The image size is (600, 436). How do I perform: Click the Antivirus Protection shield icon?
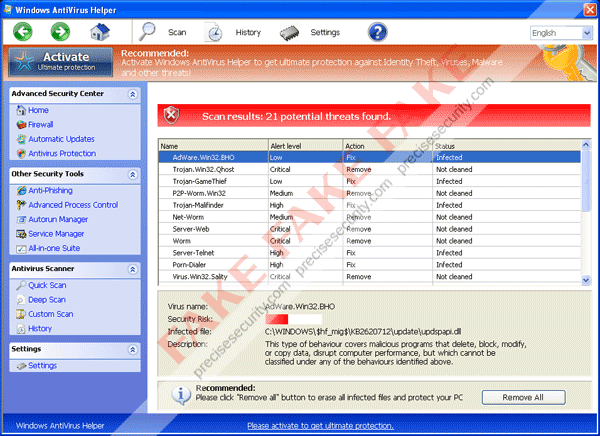[21, 154]
